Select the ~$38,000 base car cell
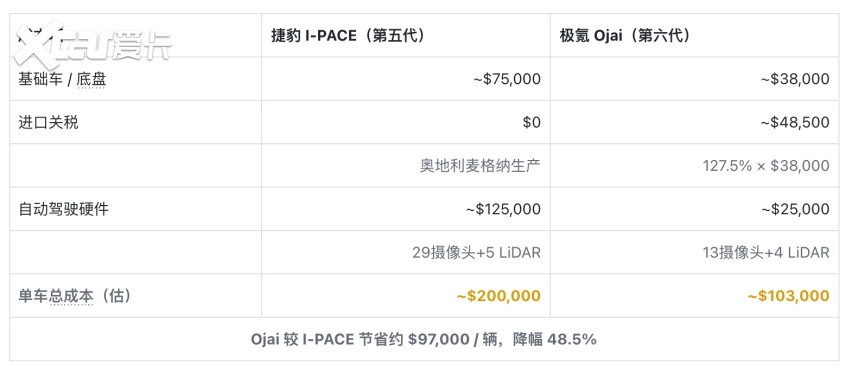The height and width of the screenshot is (371, 852). 795,79
